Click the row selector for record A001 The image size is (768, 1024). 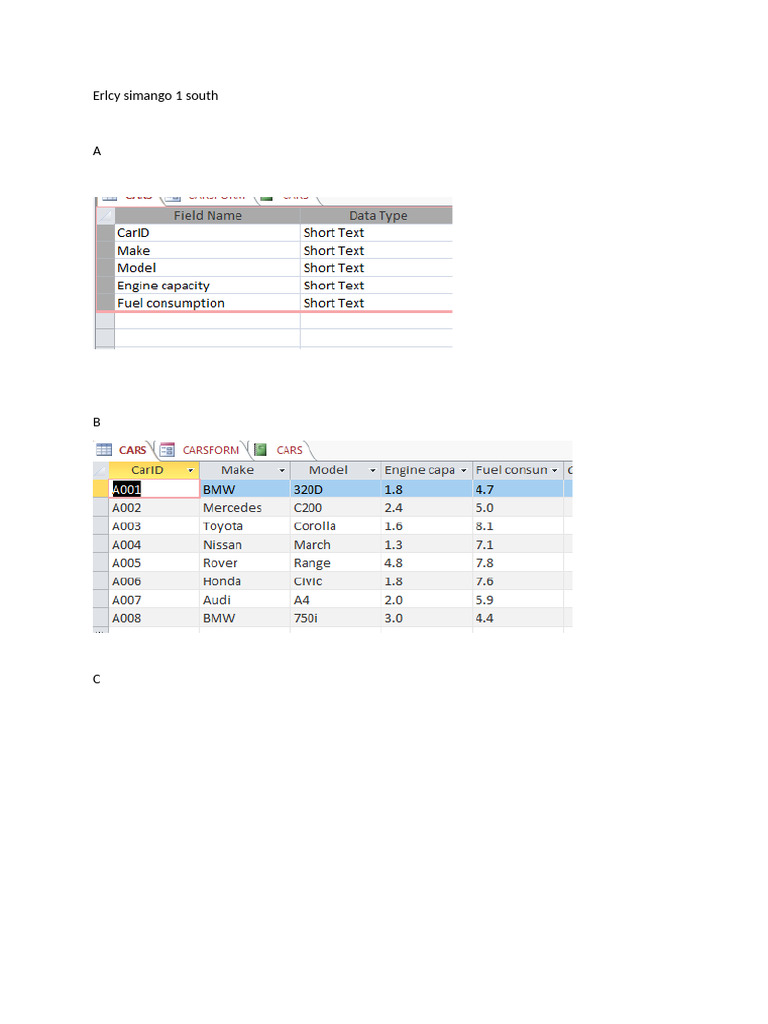tap(101, 489)
